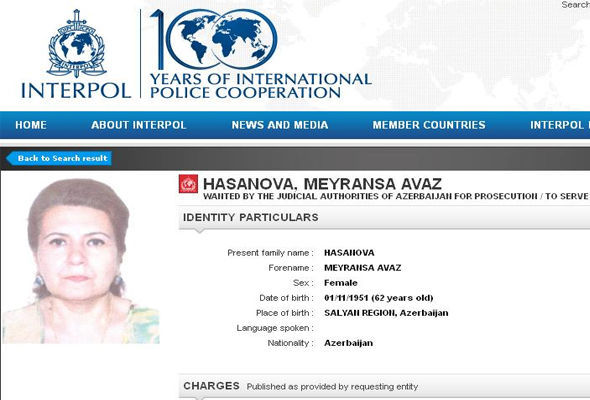Screen dimensions: 590x400
Task: Click the Years of International Police Cooperation text
Action: click(261, 86)
